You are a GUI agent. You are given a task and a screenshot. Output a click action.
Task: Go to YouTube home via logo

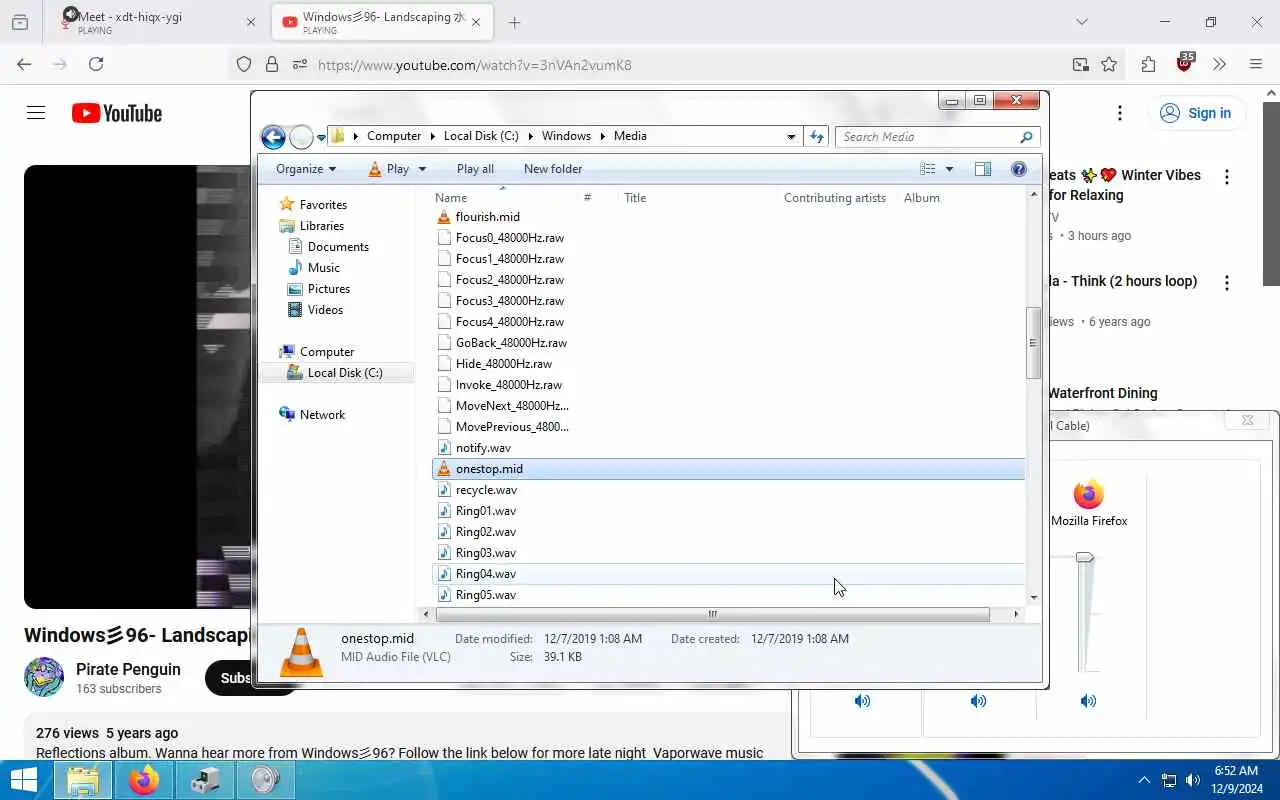pos(117,113)
